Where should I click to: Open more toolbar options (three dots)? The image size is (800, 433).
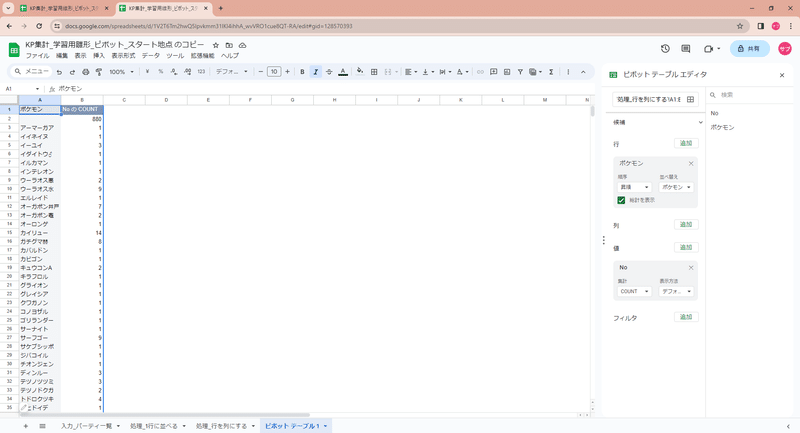[568, 72]
